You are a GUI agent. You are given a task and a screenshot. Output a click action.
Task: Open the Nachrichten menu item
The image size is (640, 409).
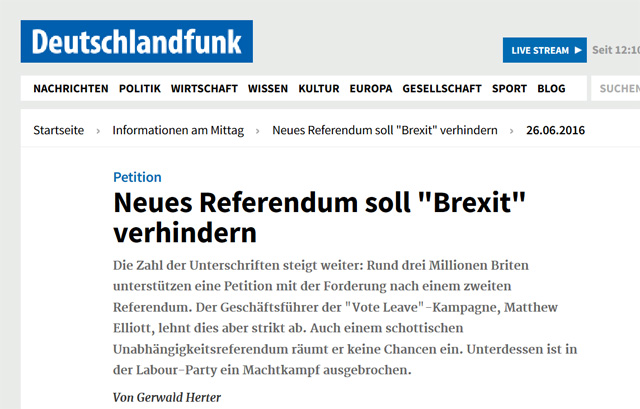[71, 89]
